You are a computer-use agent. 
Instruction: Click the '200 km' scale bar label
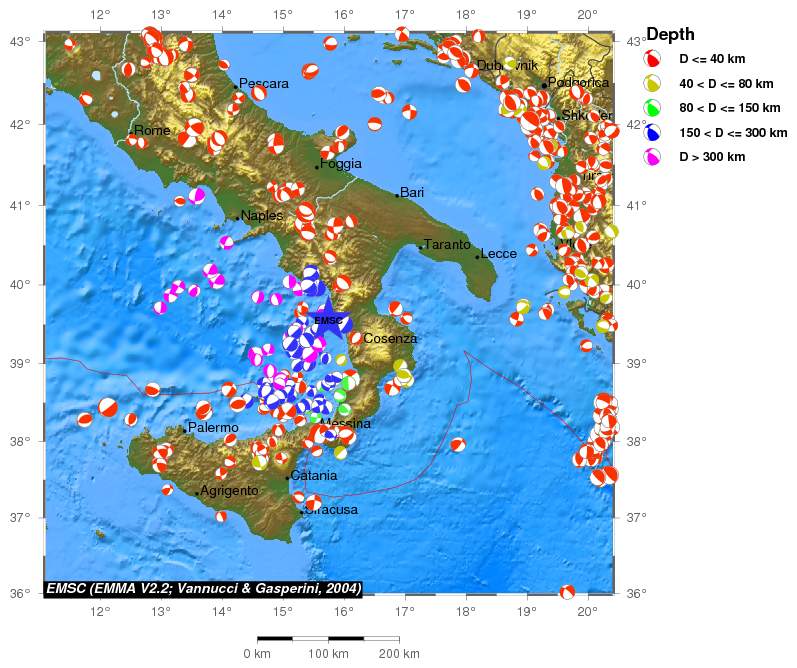[x=399, y=654]
